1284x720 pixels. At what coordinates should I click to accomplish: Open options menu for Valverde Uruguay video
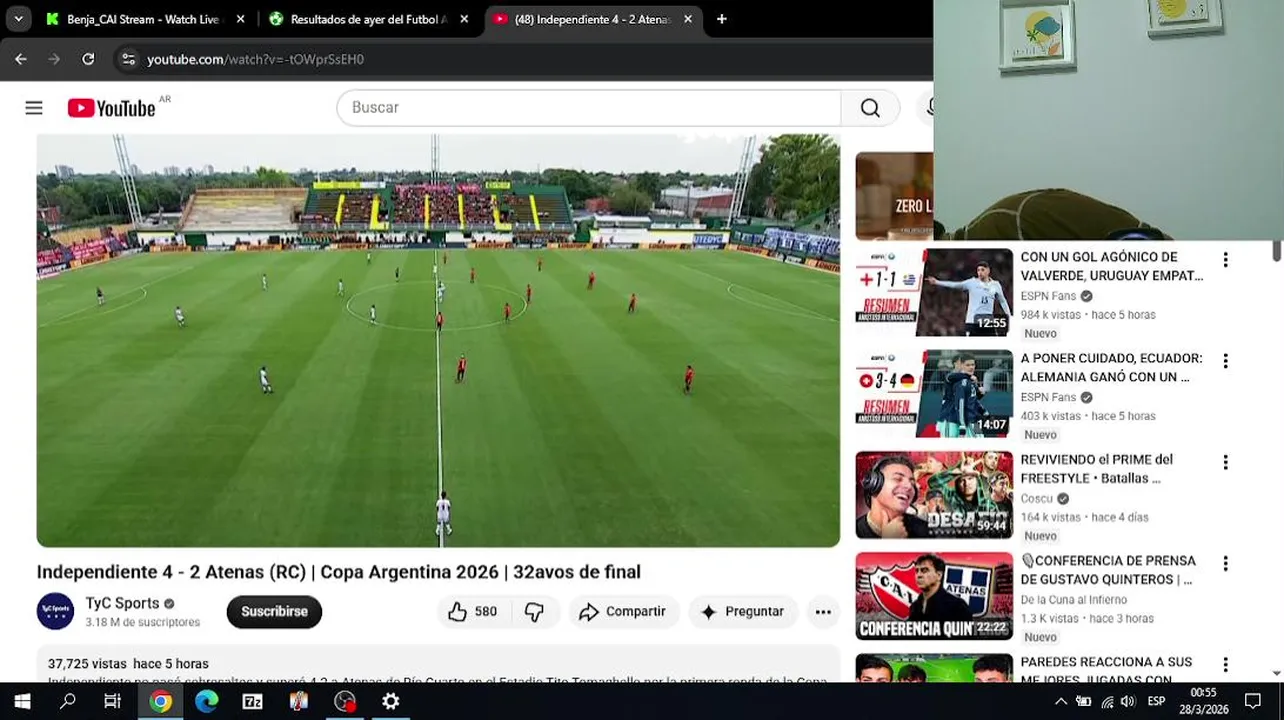coord(1225,260)
